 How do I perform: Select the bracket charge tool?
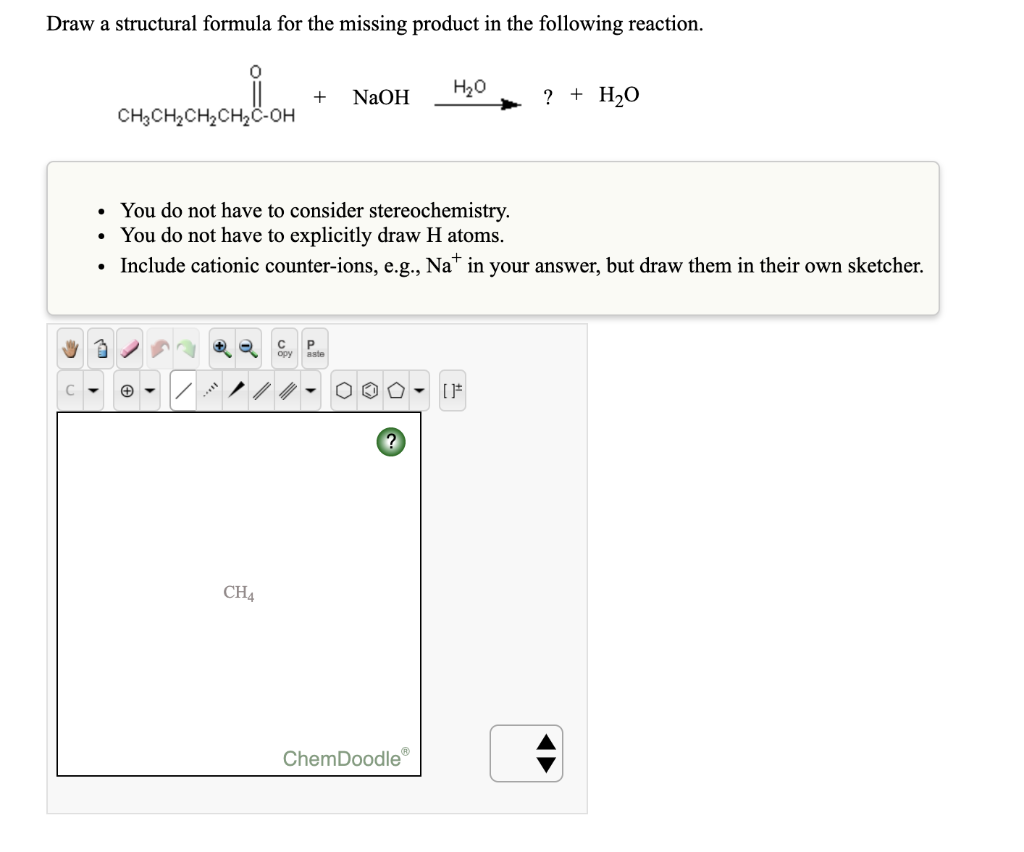(451, 390)
